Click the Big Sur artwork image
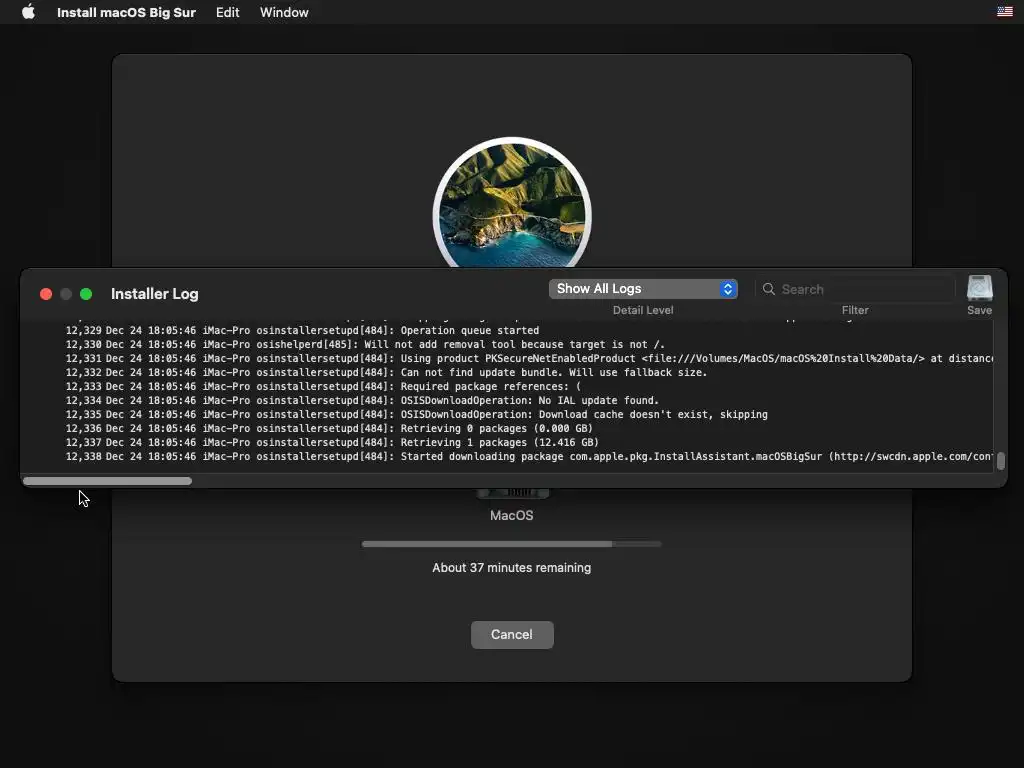This screenshot has height=768, width=1024. [512, 202]
